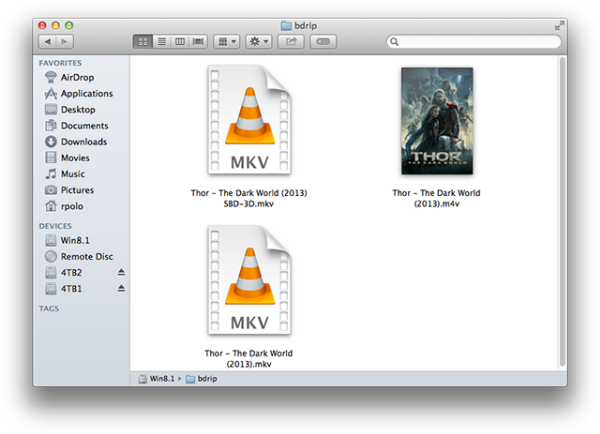Enter full screen with the window corner arrows
The width and height of the screenshot is (600, 434).
[559, 26]
